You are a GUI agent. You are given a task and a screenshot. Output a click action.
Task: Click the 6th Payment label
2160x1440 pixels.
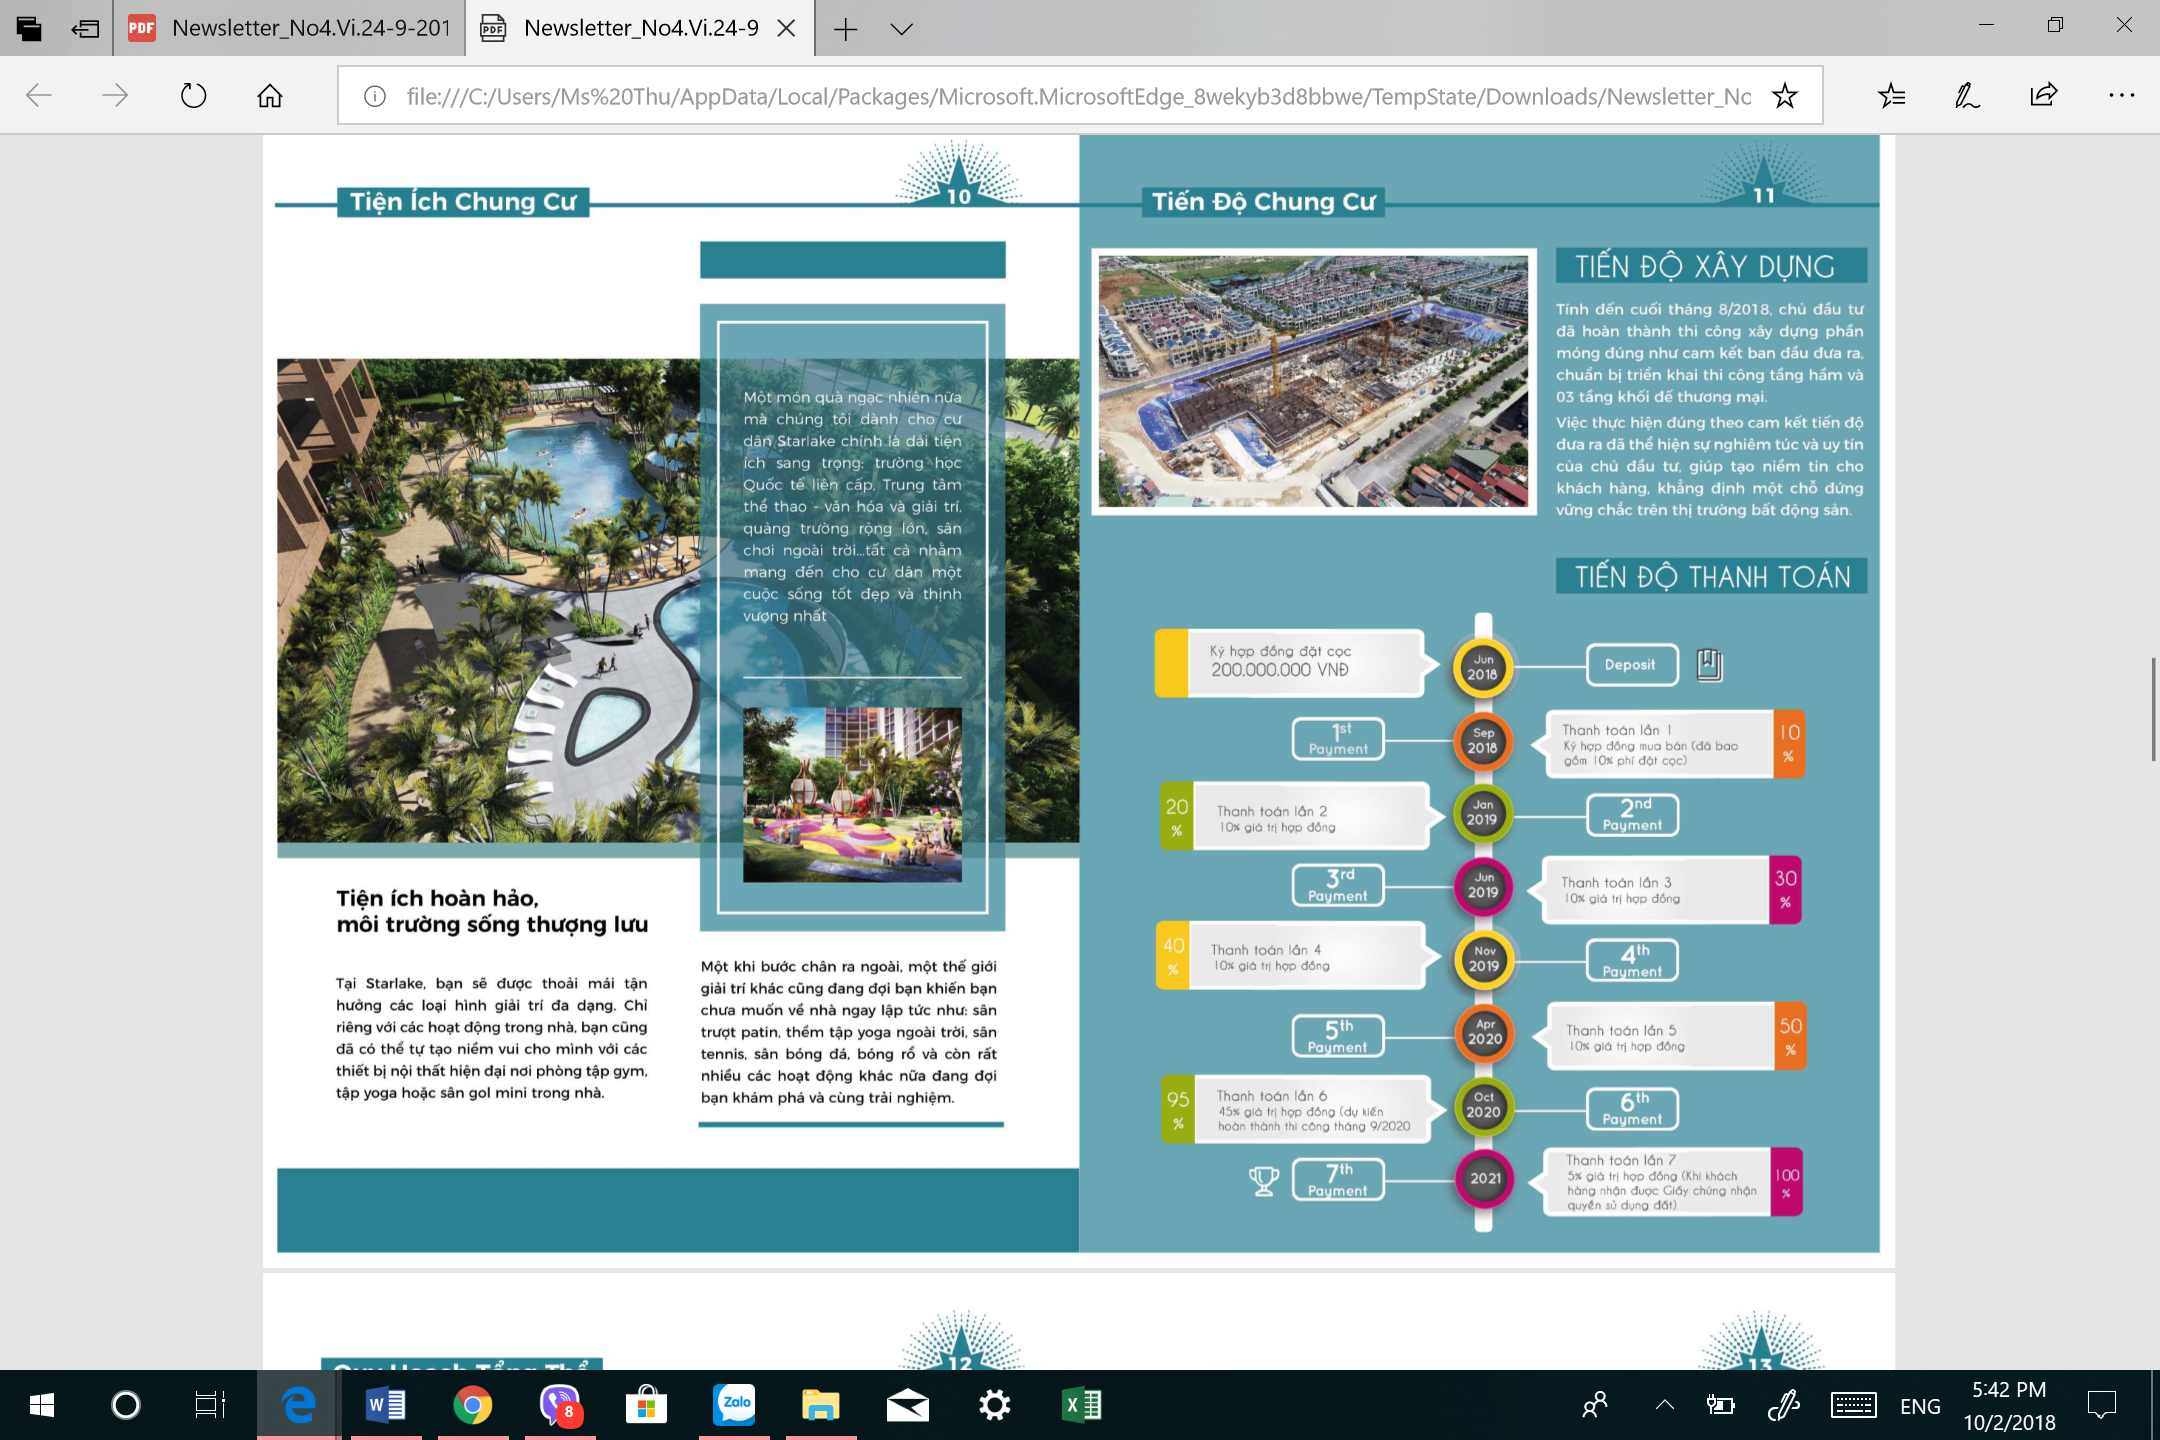tap(1632, 1108)
